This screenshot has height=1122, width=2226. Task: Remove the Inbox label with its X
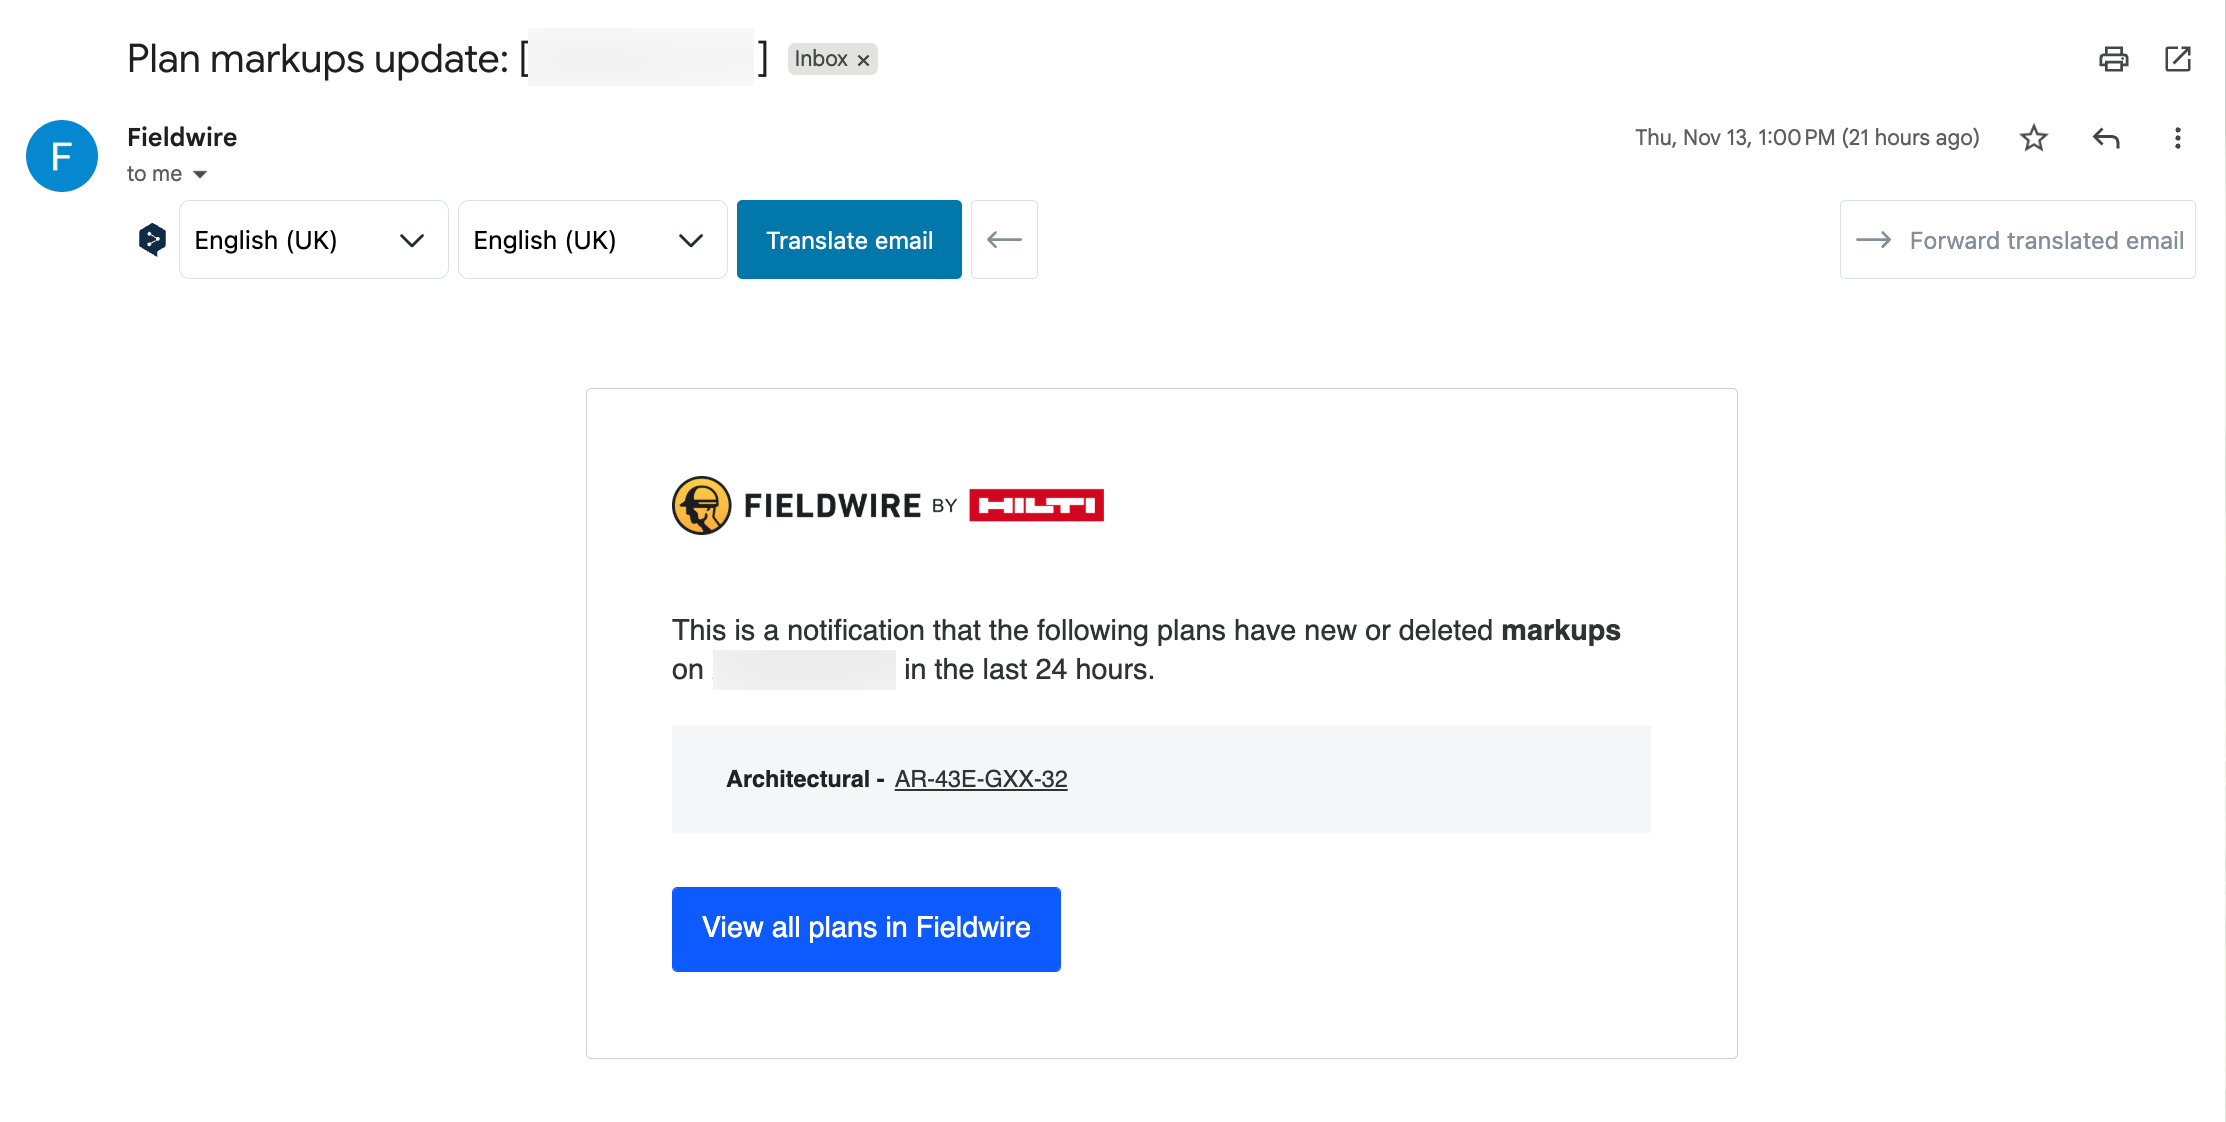(x=864, y=60)
